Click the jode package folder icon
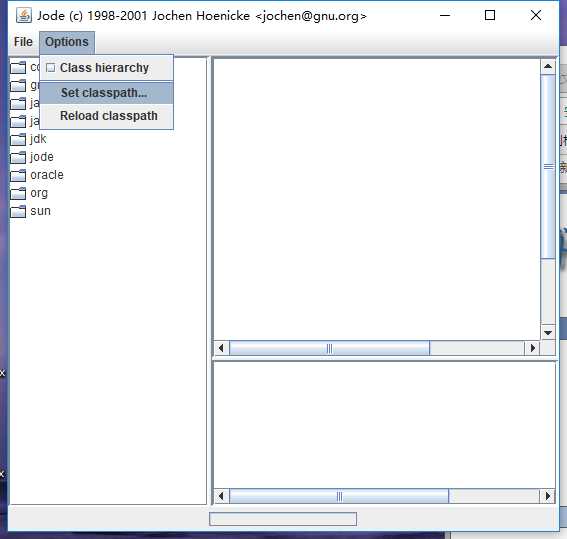 click(18, 157)
